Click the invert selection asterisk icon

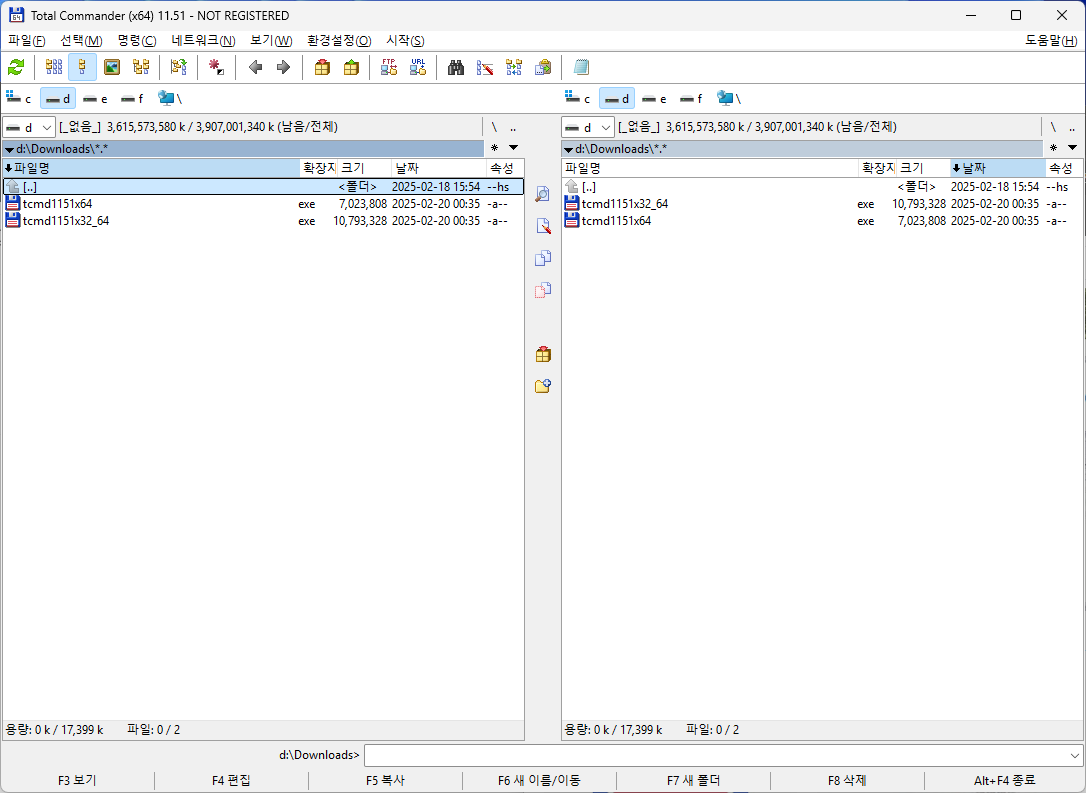point(217,67)
